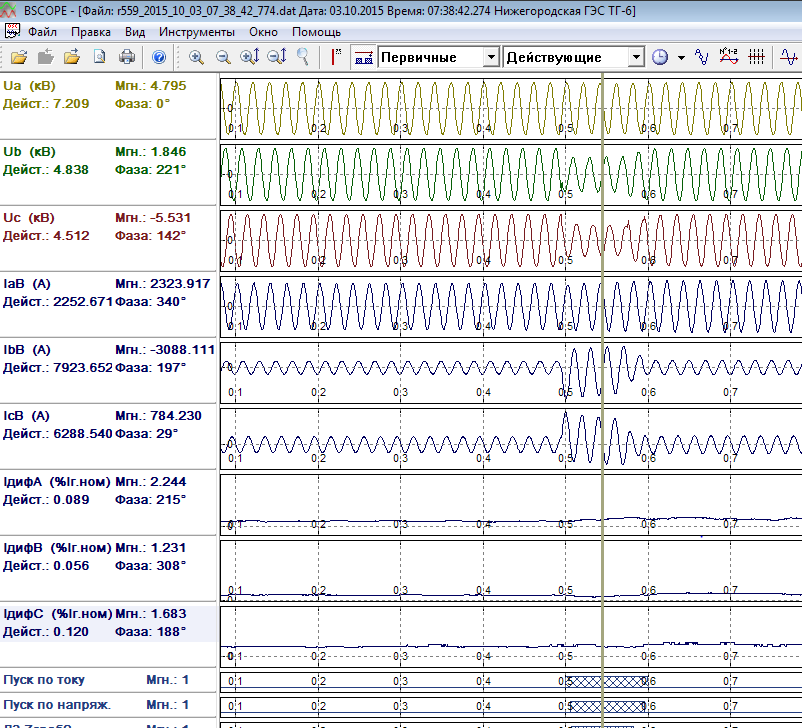Click the print icon in toolbar
The image size is (802, 728).
pos(126,57)
